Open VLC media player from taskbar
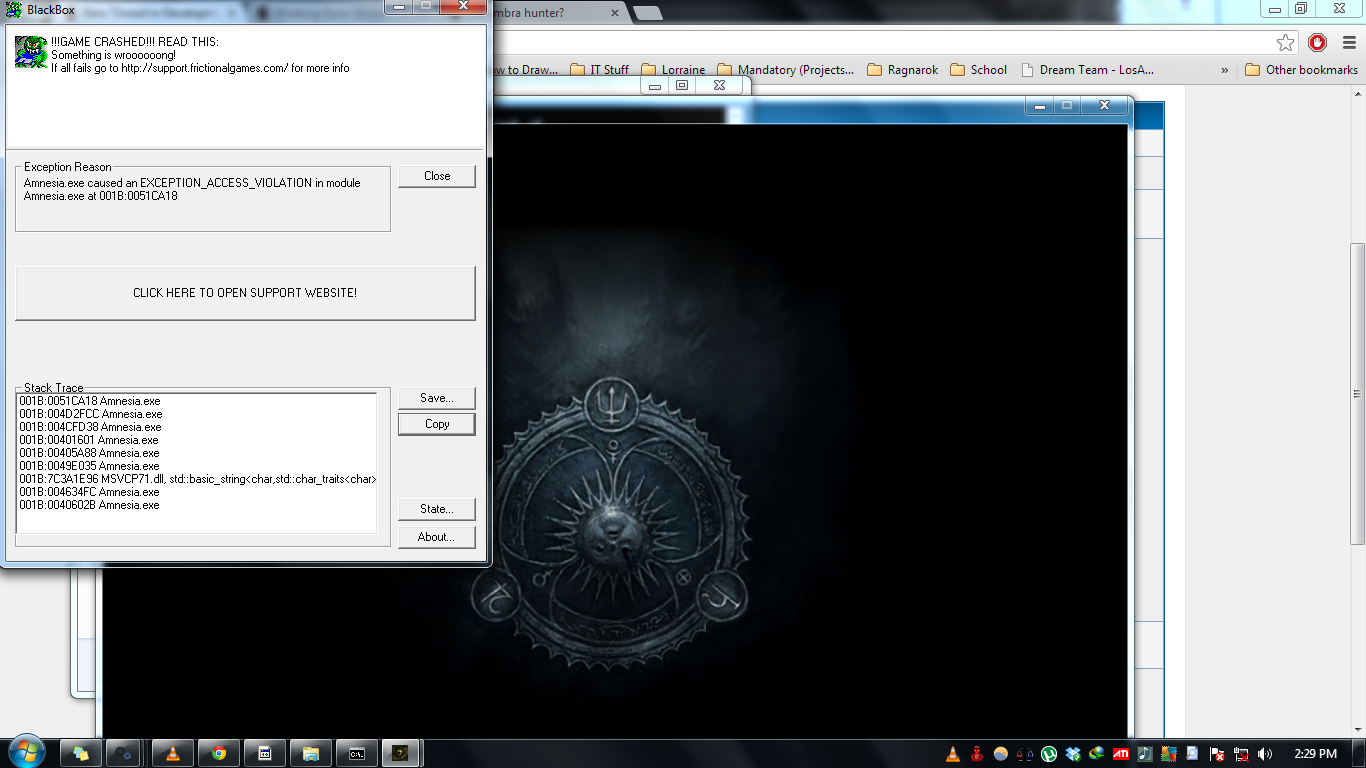The image size is (1366, 768). (173, 754)
